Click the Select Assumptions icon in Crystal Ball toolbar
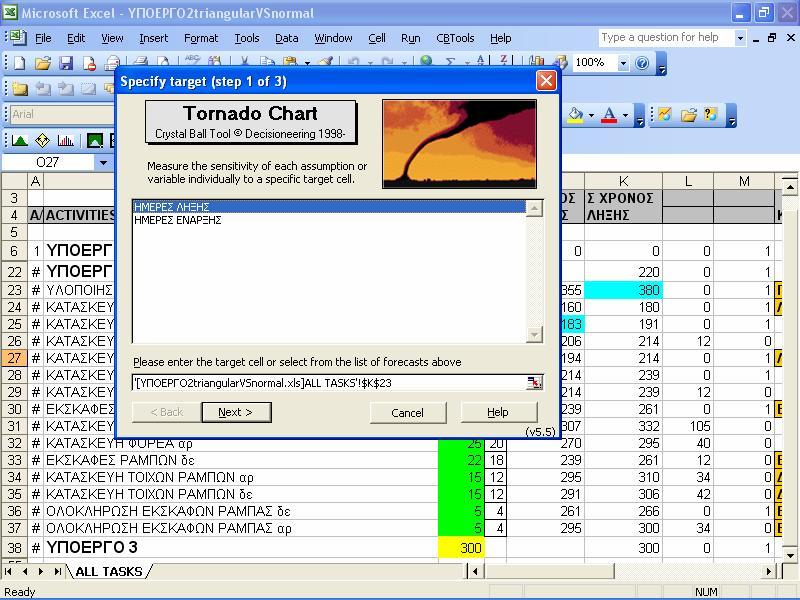The width and height of the screenshot is (800, 600). 95,140
